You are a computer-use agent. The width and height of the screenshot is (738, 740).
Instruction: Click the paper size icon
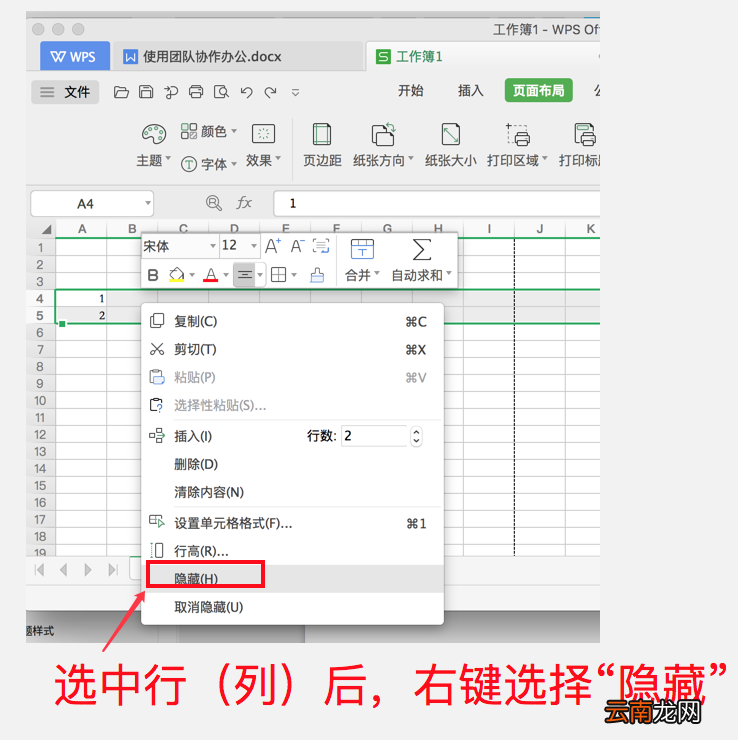(451, 135)
